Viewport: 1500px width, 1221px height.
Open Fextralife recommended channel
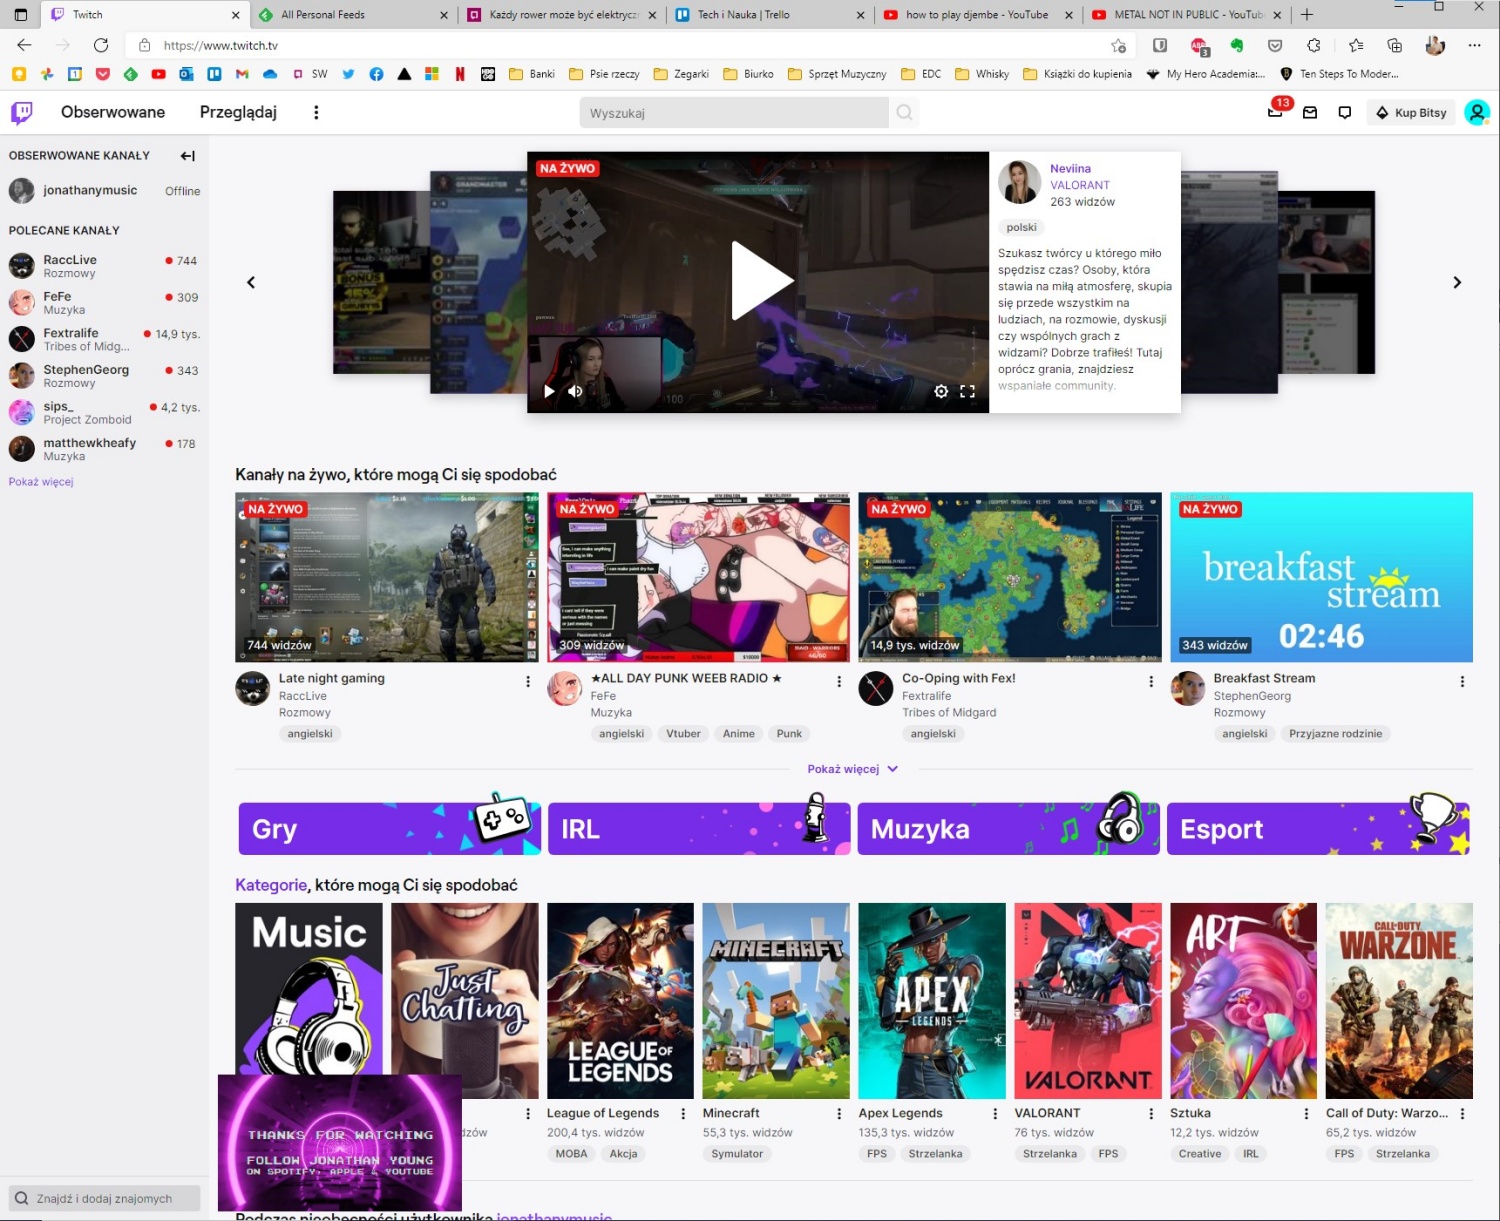(104, 339)
